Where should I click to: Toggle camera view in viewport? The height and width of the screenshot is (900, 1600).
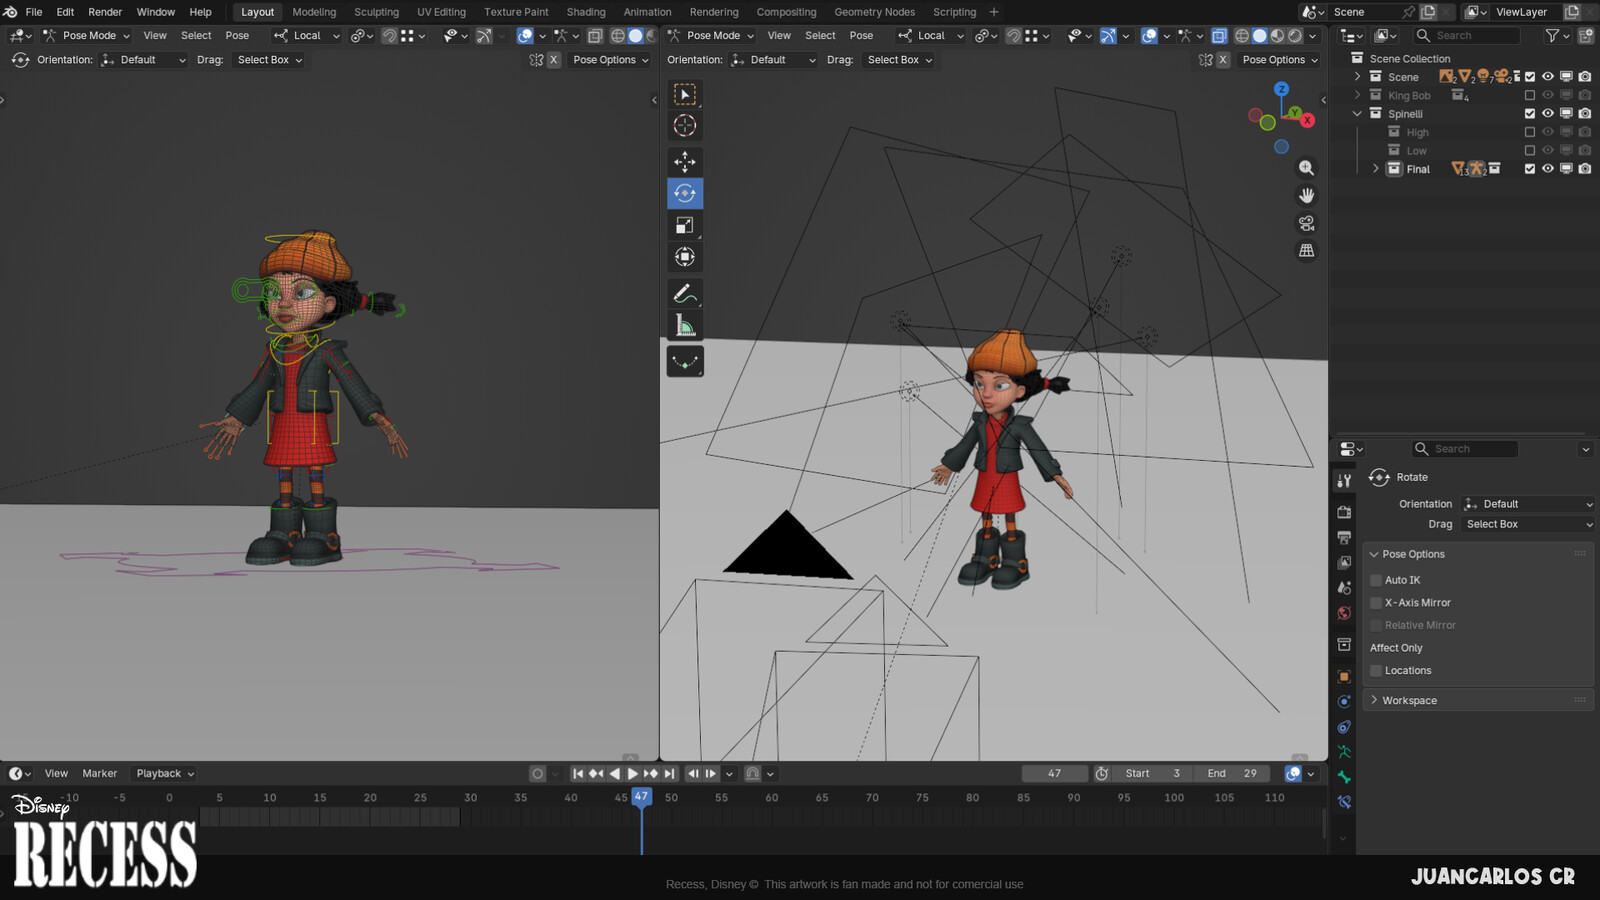(1306, 223)
